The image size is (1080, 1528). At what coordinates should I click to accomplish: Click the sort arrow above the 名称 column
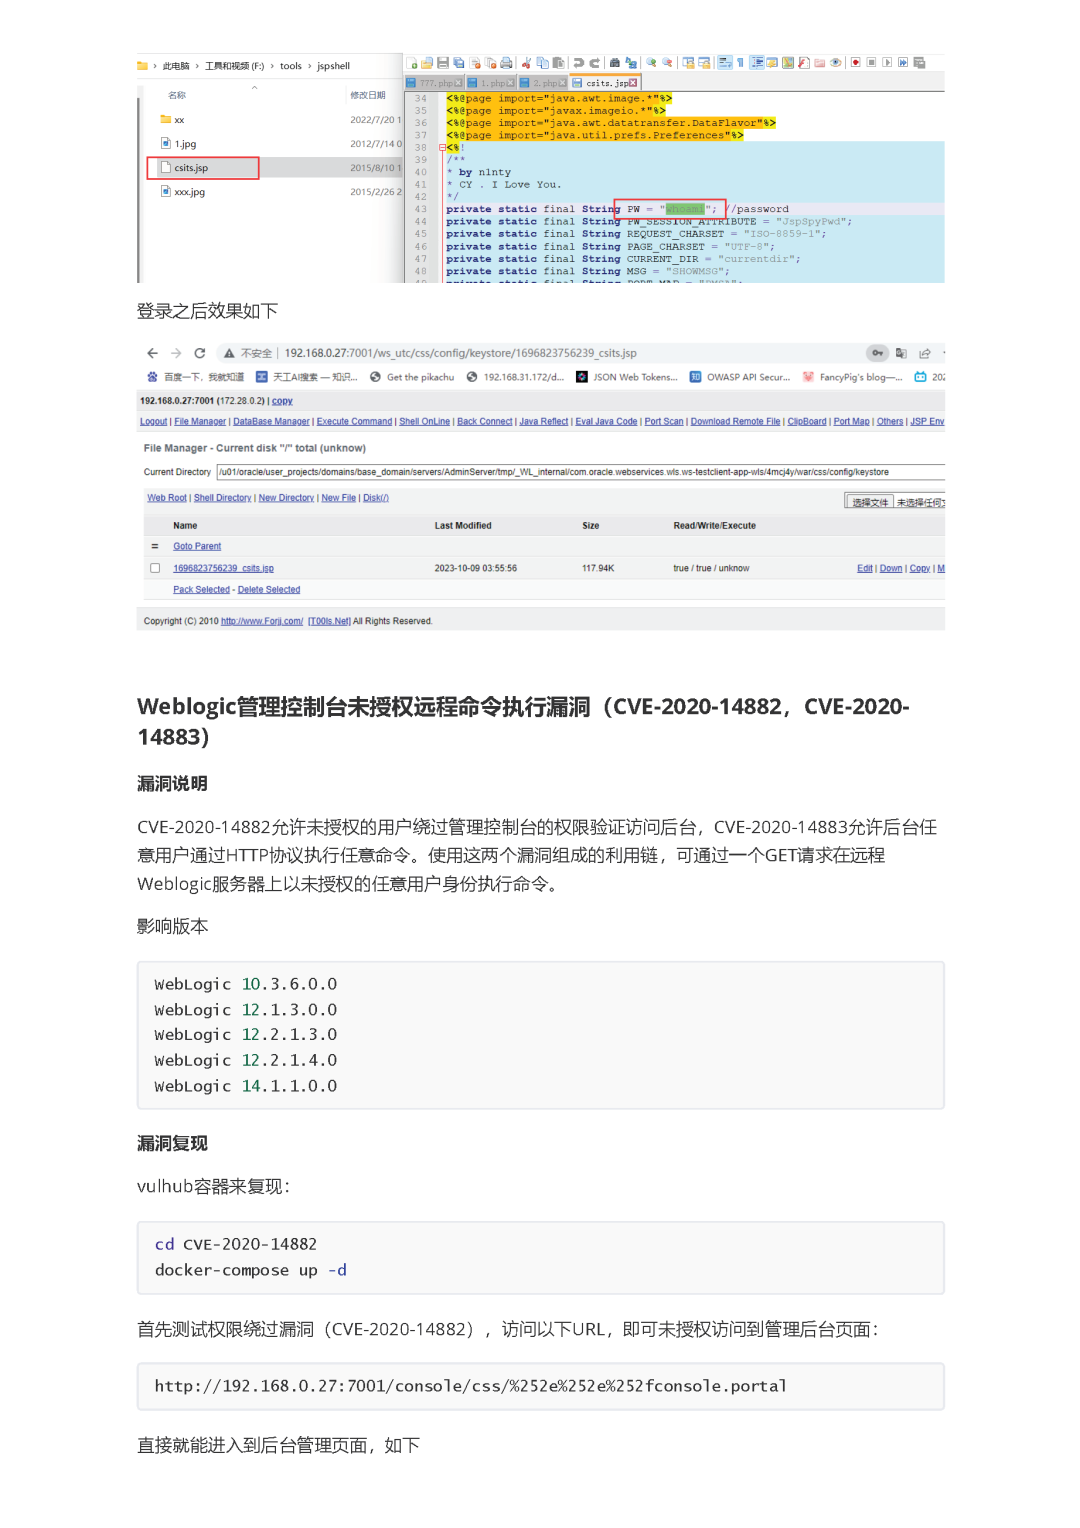[x=254, y=88]
